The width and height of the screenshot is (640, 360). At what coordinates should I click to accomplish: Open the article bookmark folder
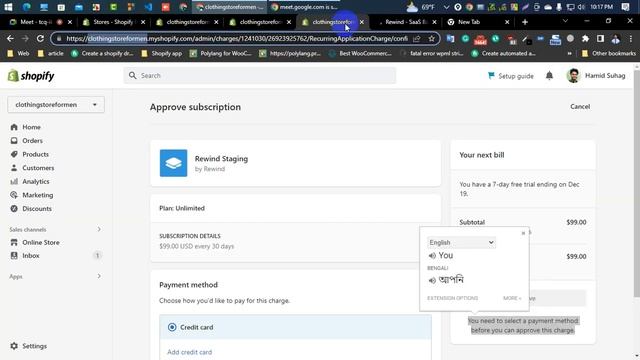pos(50,53)
